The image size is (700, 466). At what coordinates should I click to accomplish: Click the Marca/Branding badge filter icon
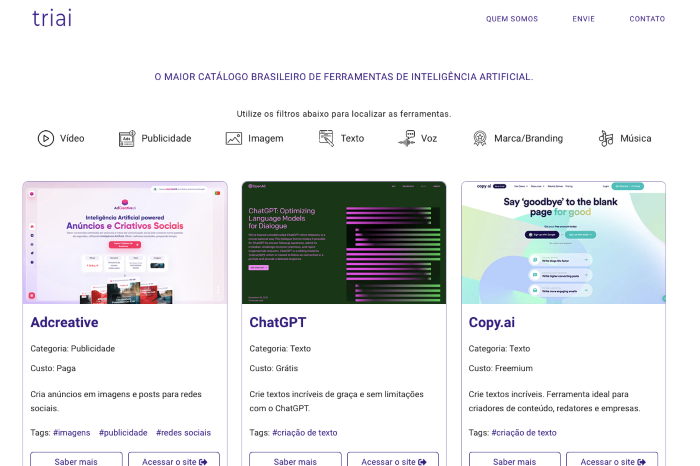tap(480, 138)
